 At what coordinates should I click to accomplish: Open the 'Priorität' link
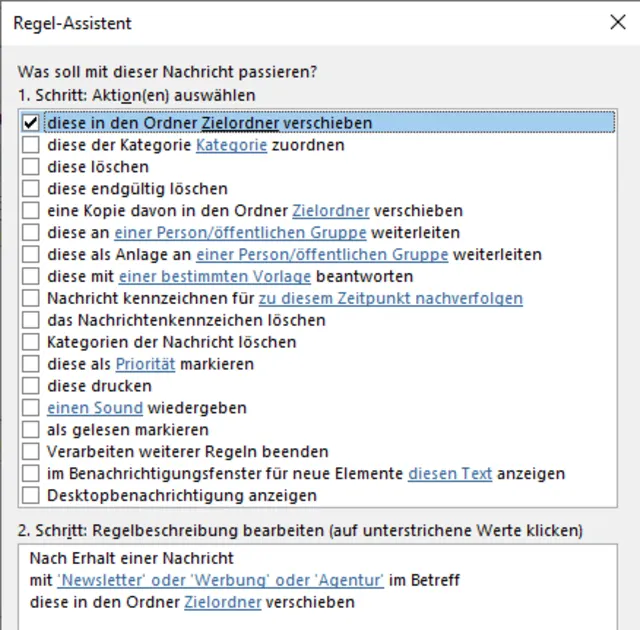145,364
